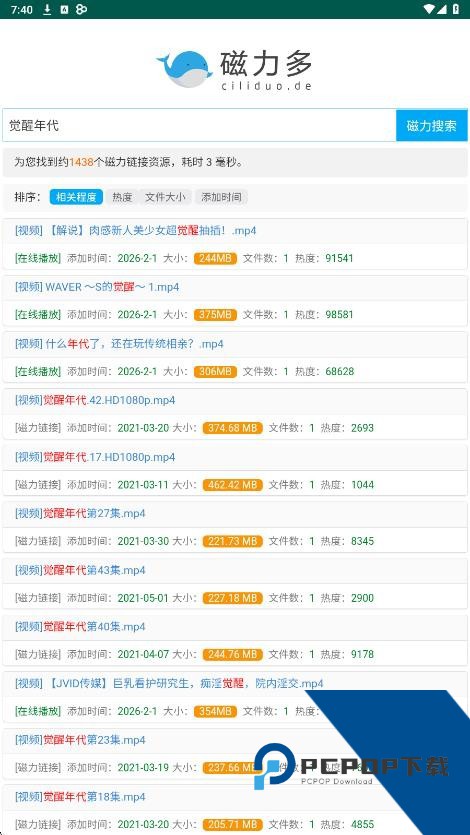This screenshot has height=835, width=470.
Task: Tap the 磁力多 site title text
Action: coord(266,64)
